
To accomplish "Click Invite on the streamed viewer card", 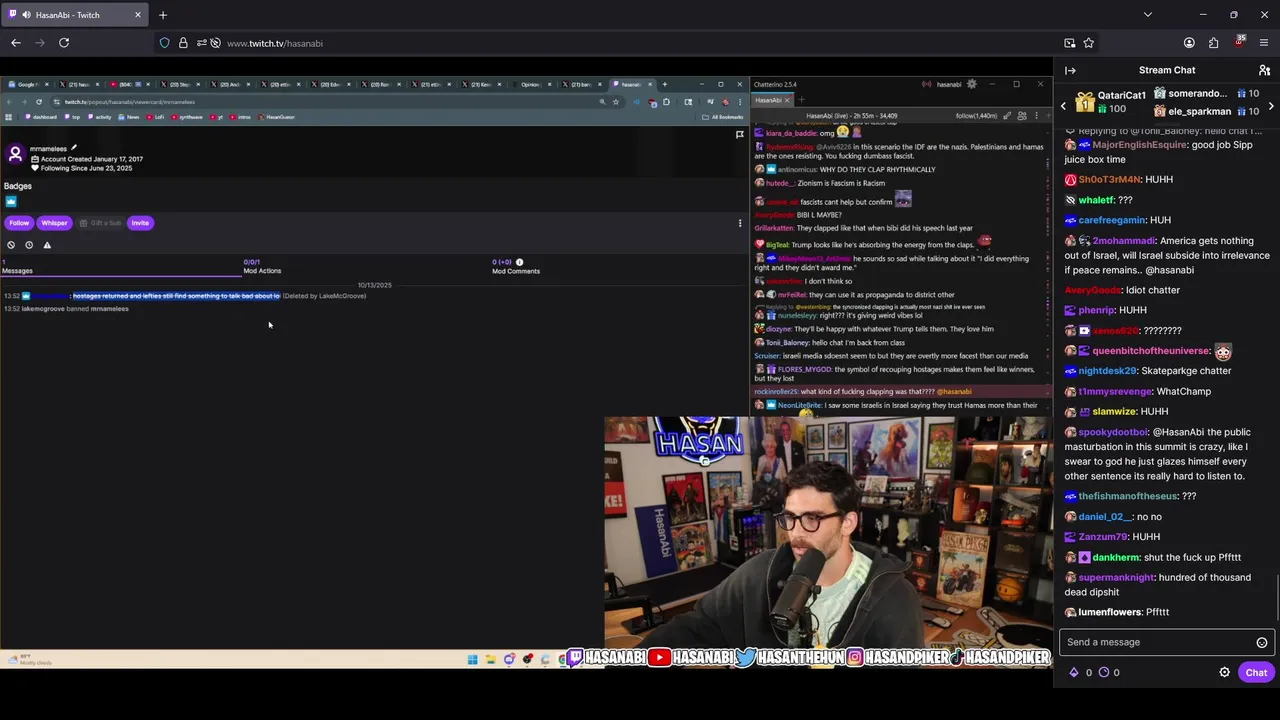I will click(140, 223).
